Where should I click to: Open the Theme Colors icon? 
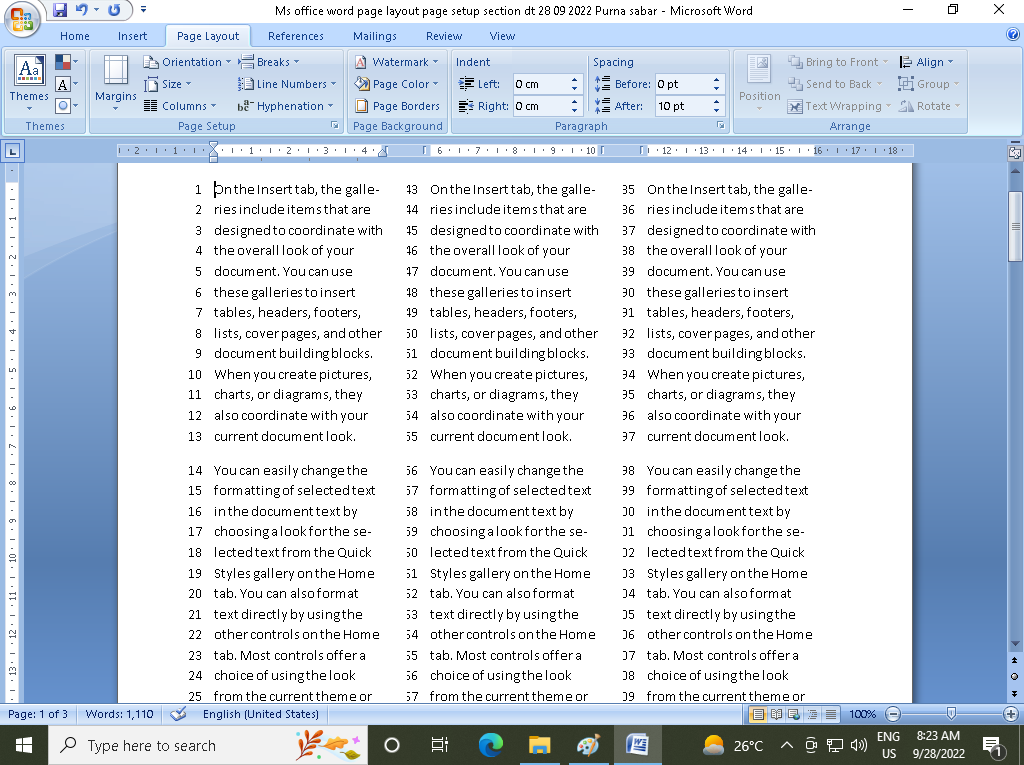pos(66,62)
